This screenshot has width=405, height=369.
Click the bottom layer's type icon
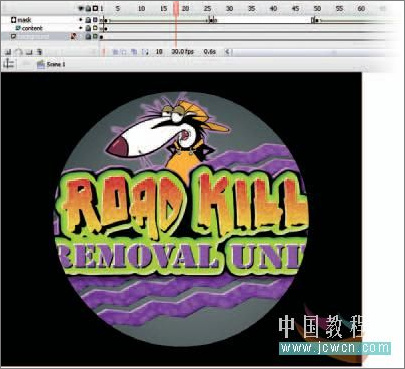pyautogui.click(x=13, y=37)
